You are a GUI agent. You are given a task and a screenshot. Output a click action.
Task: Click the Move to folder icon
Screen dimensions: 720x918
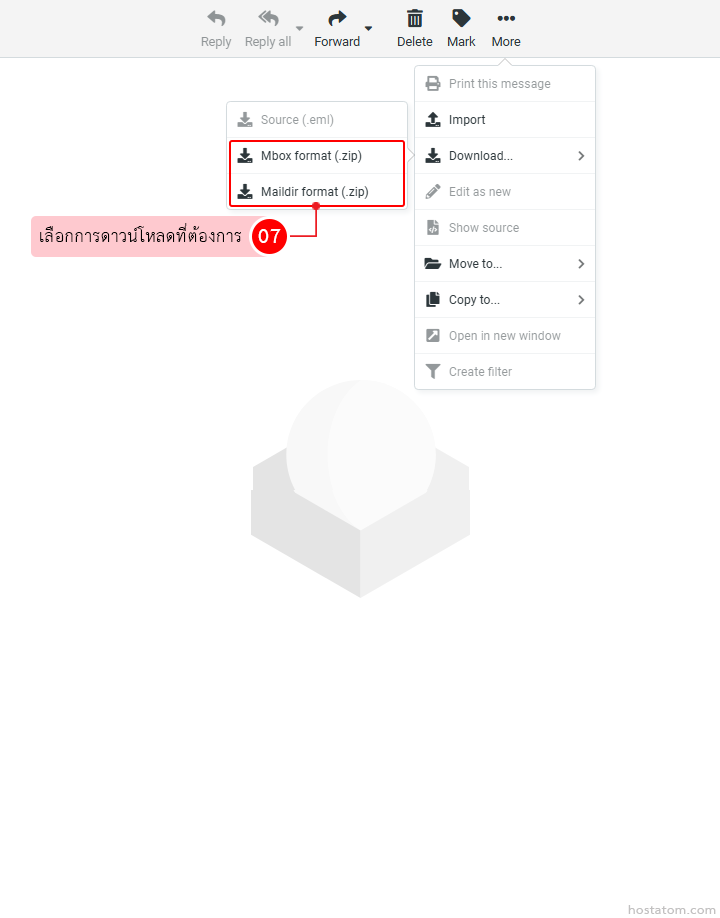[433, 263]
